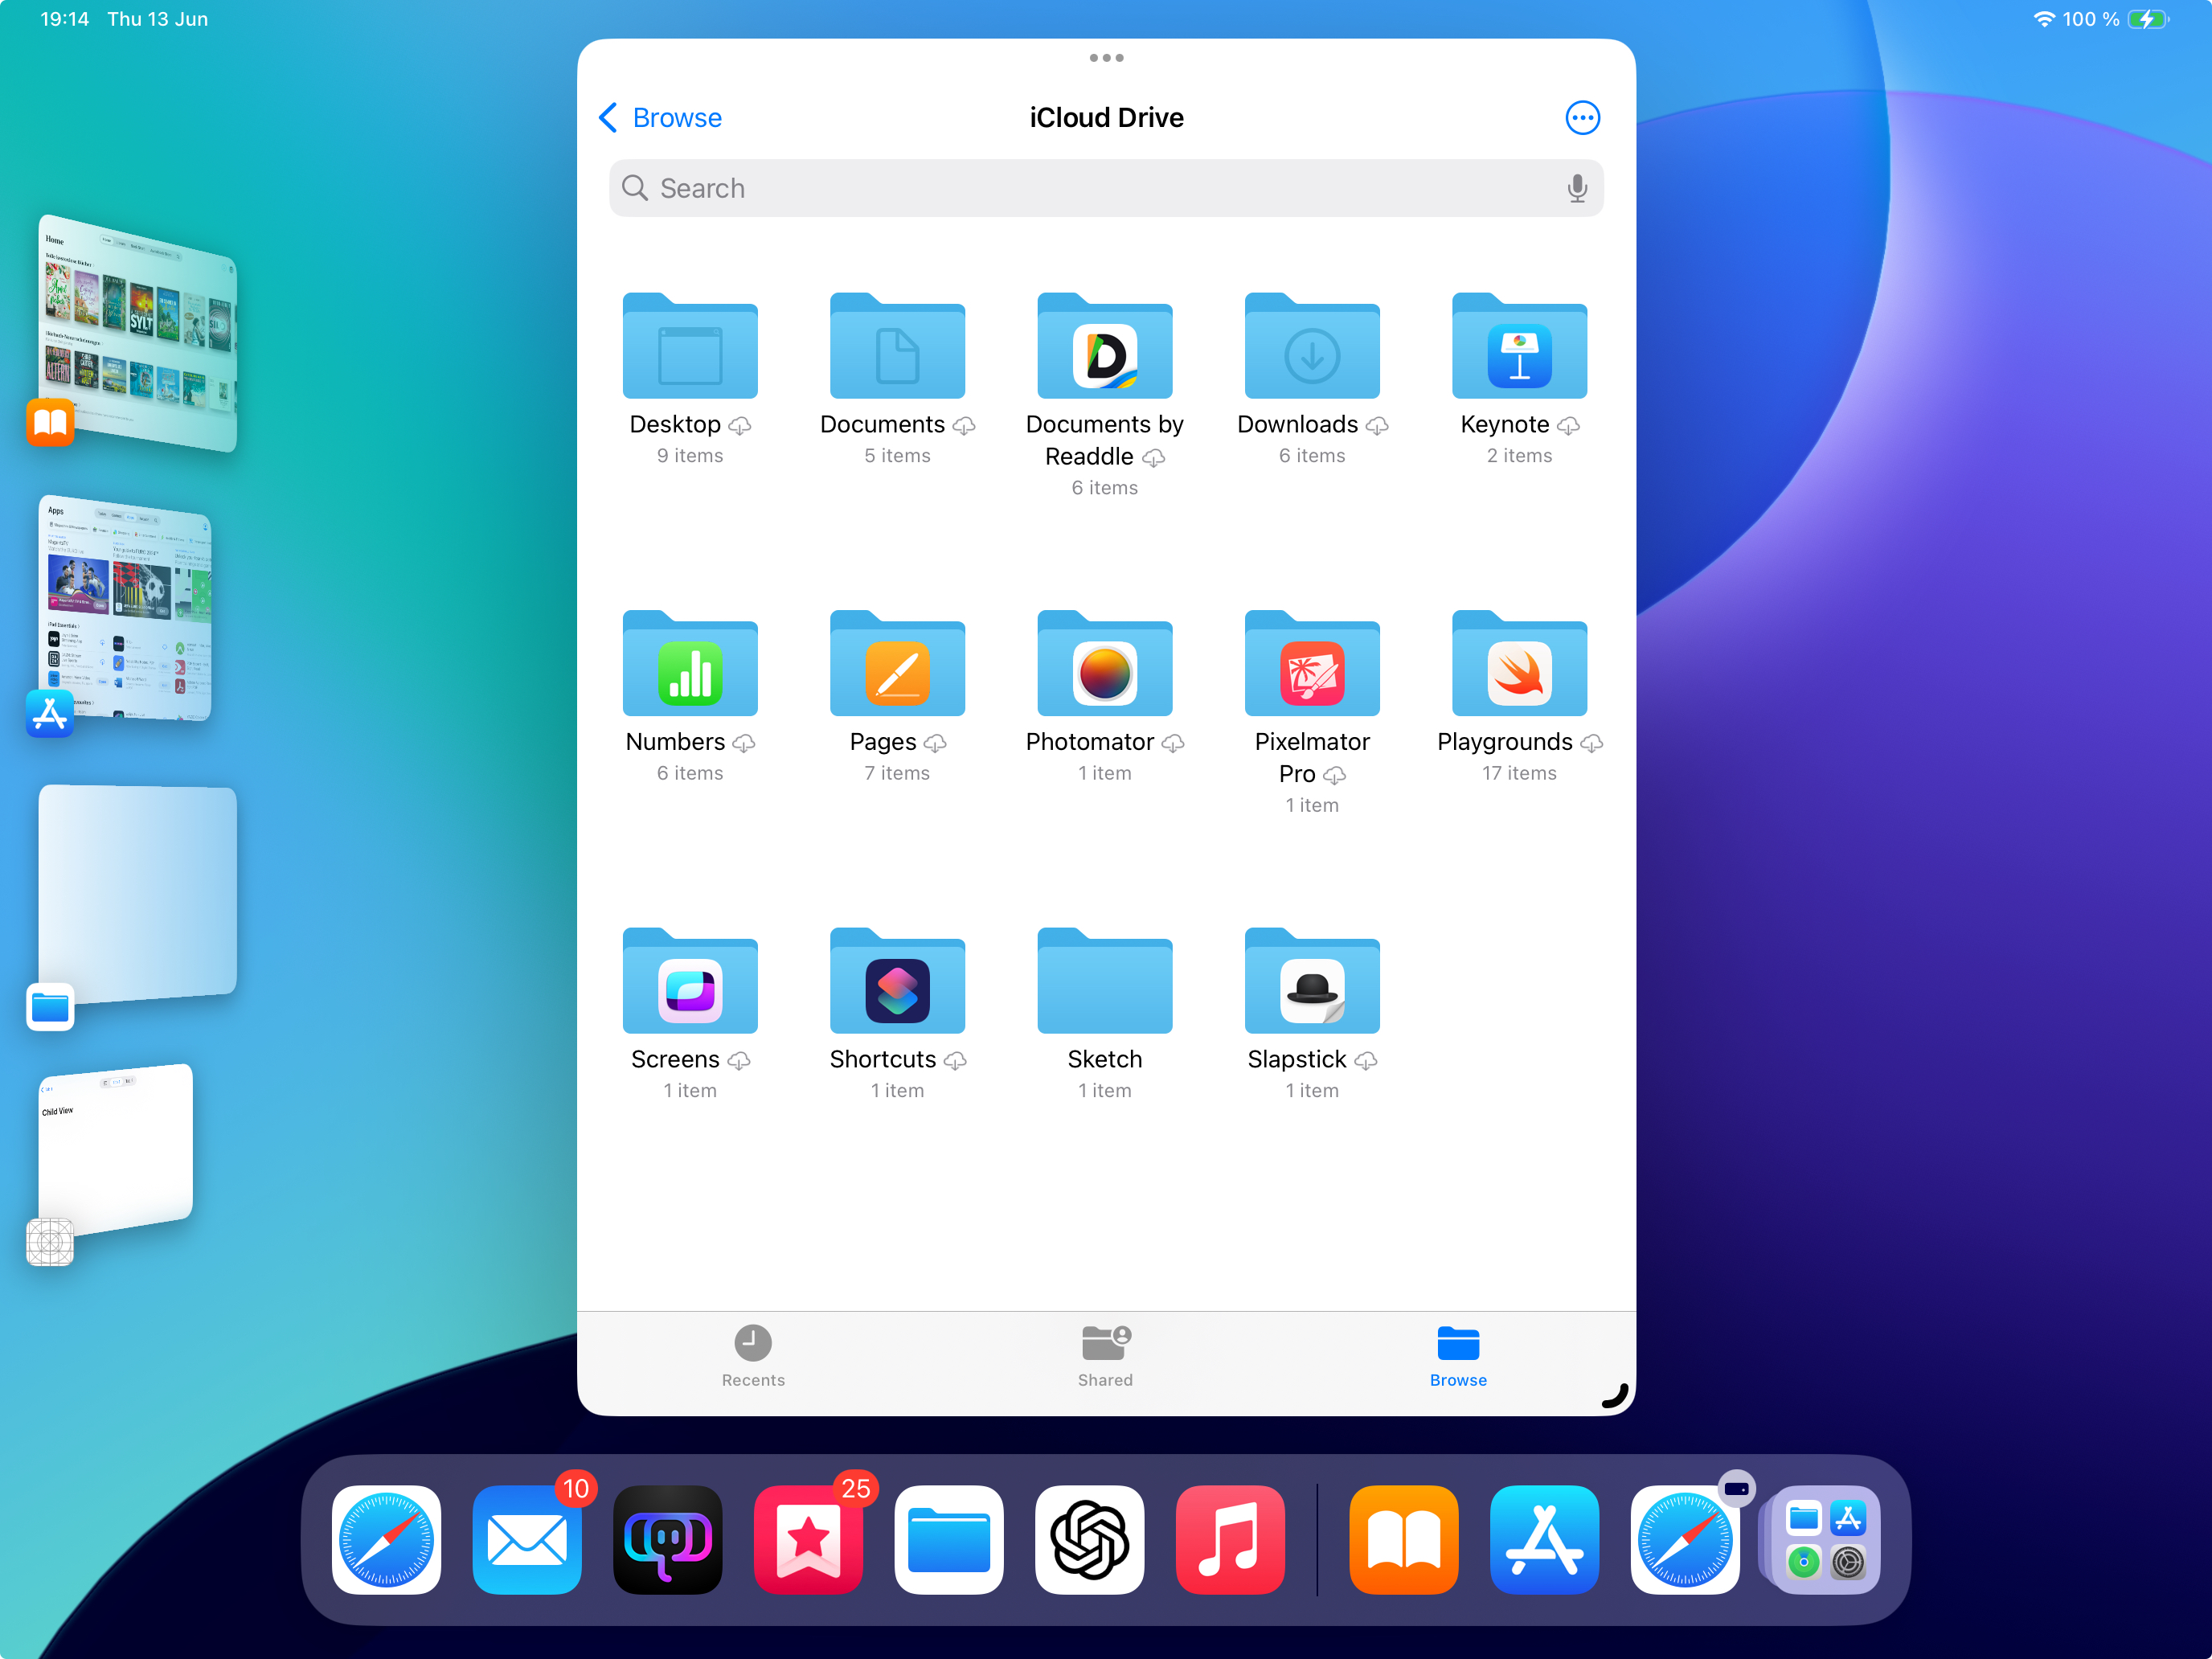Viewport: 2212px width, 1659px height.
Task: Open the Slapstick folder
Action: (1311, 983)
